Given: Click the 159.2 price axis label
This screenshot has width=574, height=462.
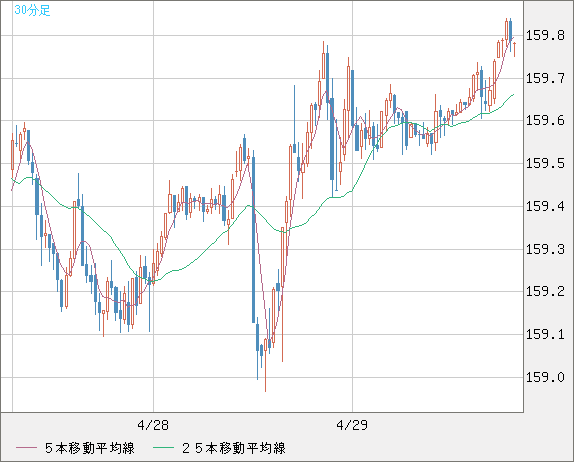Looking at the screenshot, I should (x=545, y=291).
